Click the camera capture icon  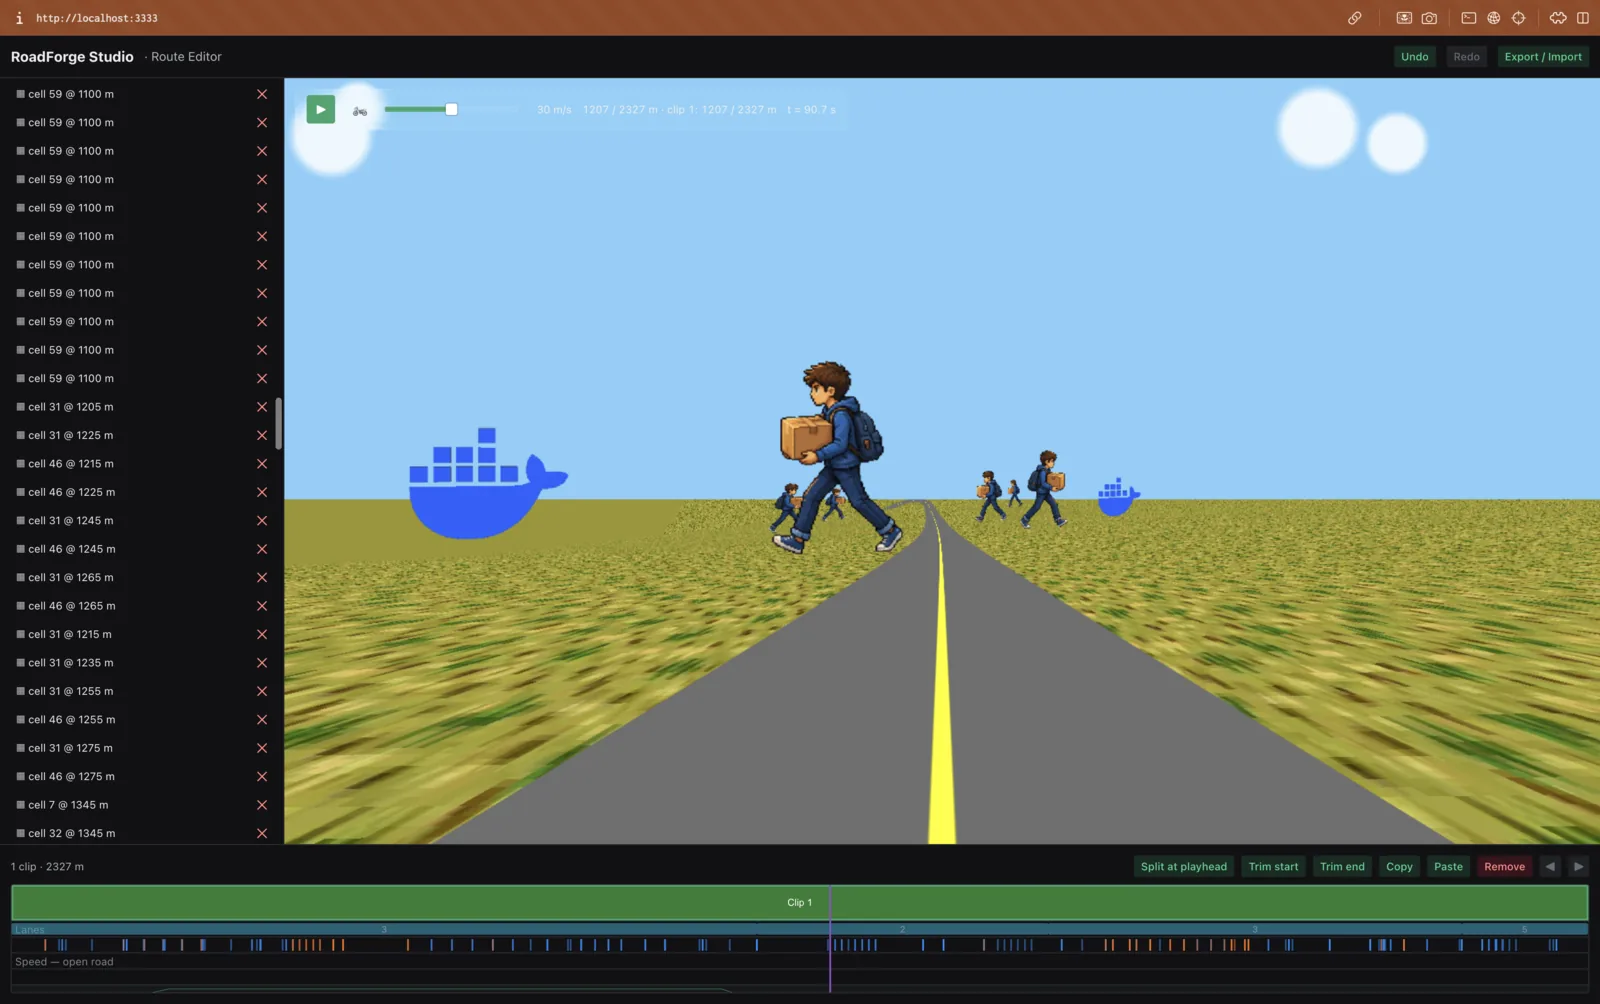1429,18
